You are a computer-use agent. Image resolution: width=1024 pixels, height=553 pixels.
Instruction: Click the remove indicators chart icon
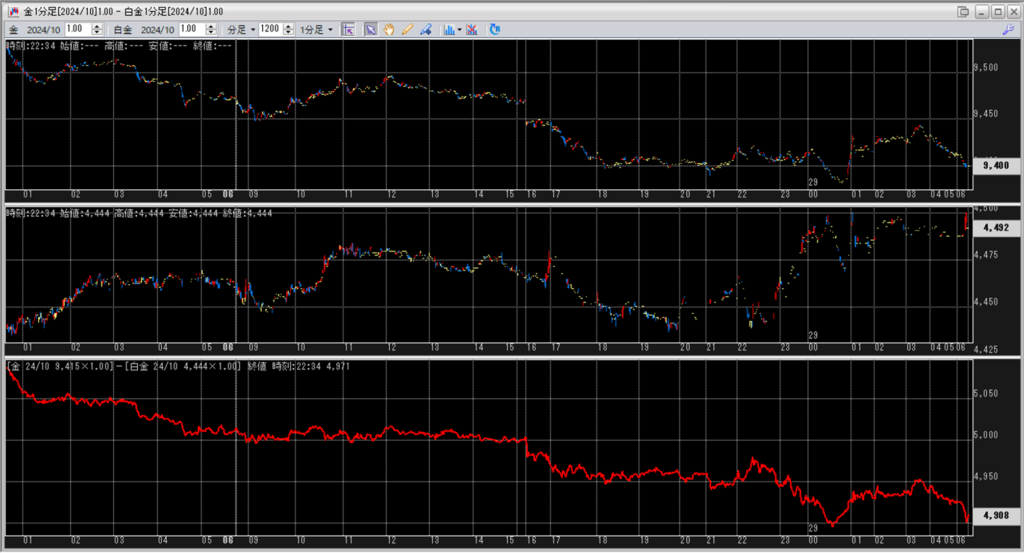[x=471, y=29]
